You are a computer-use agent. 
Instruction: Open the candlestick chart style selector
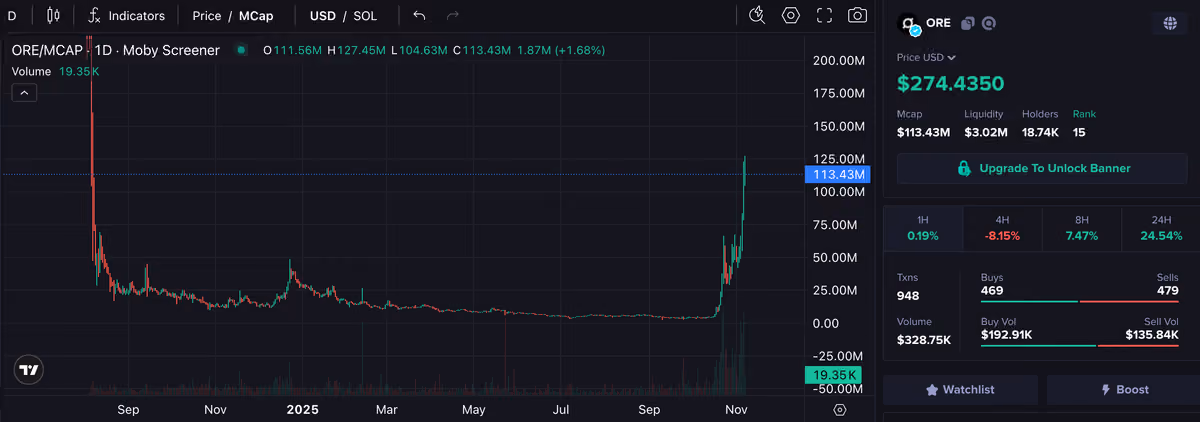(x=53, y=16)
